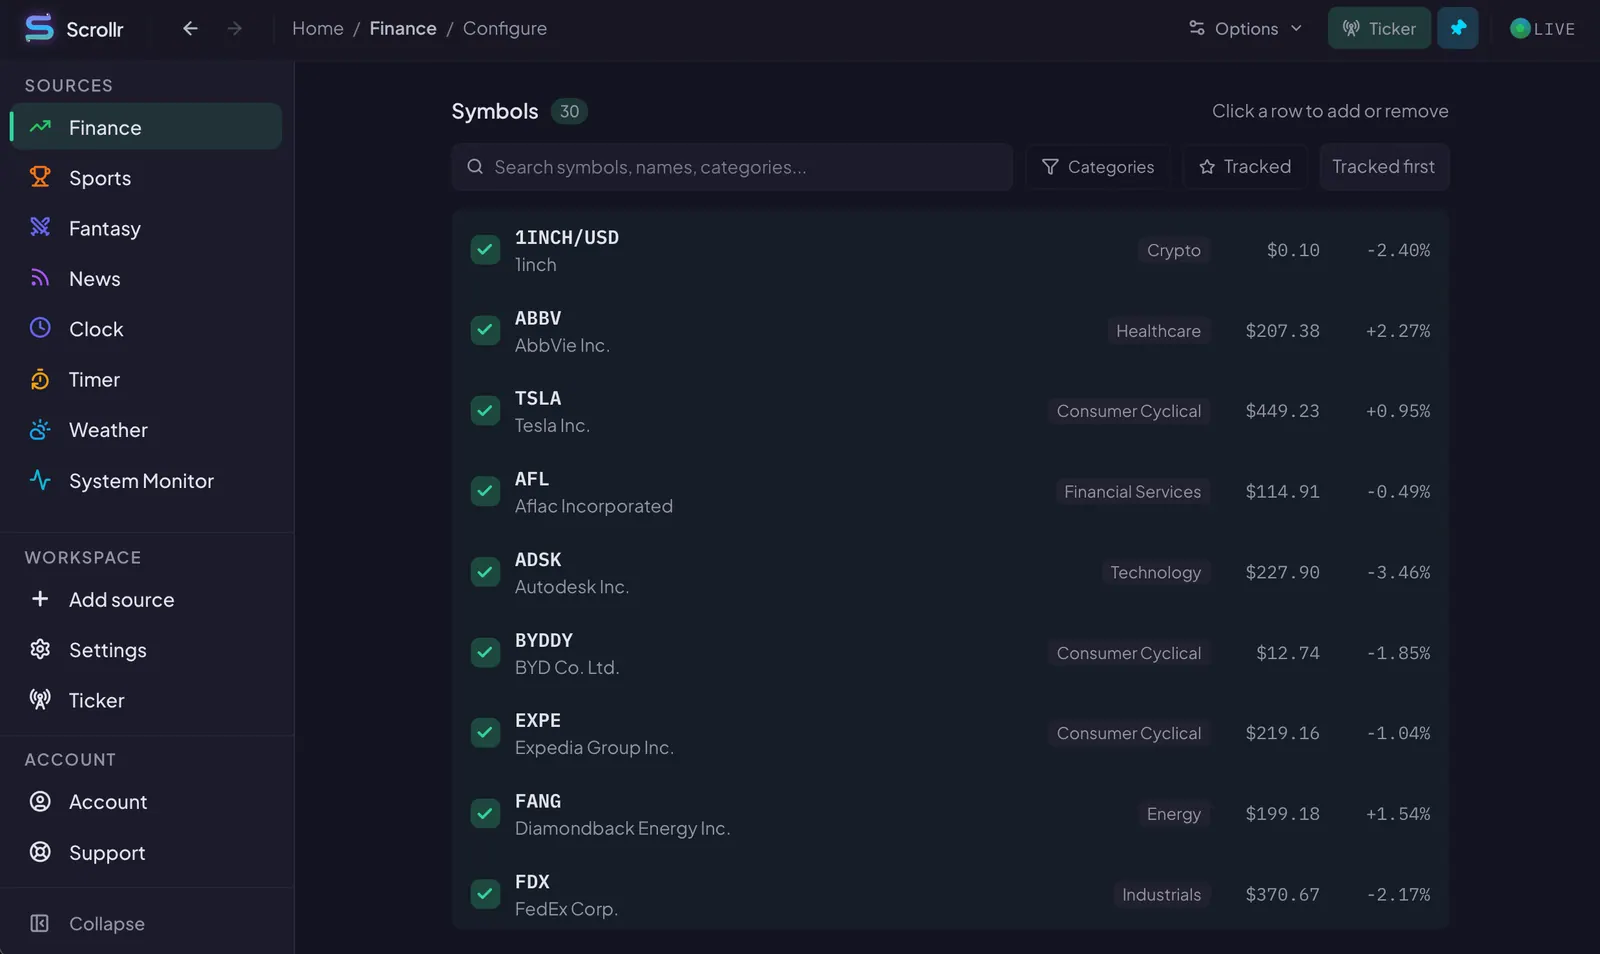This screenshot has width=1600, height=954.
Task: Open the Fantasy source
Action: click(146, 228)
